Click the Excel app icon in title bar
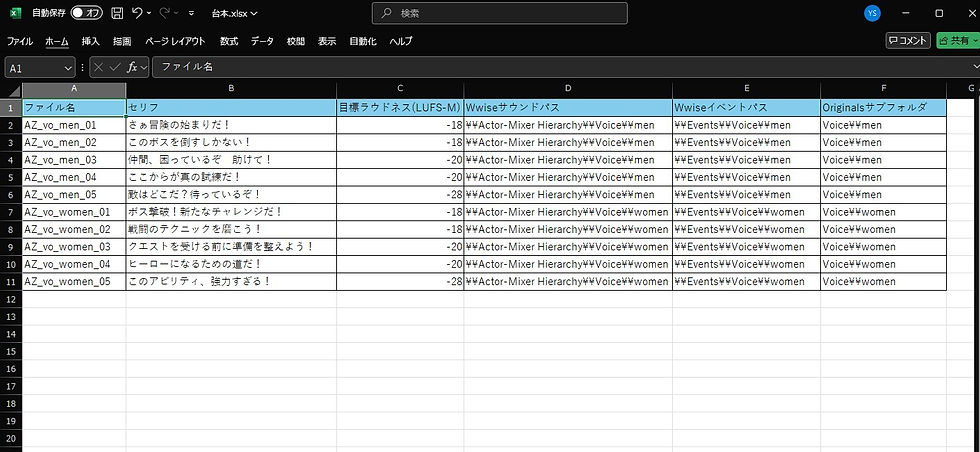This screenshot has height=452, width=980. [16, 13]
